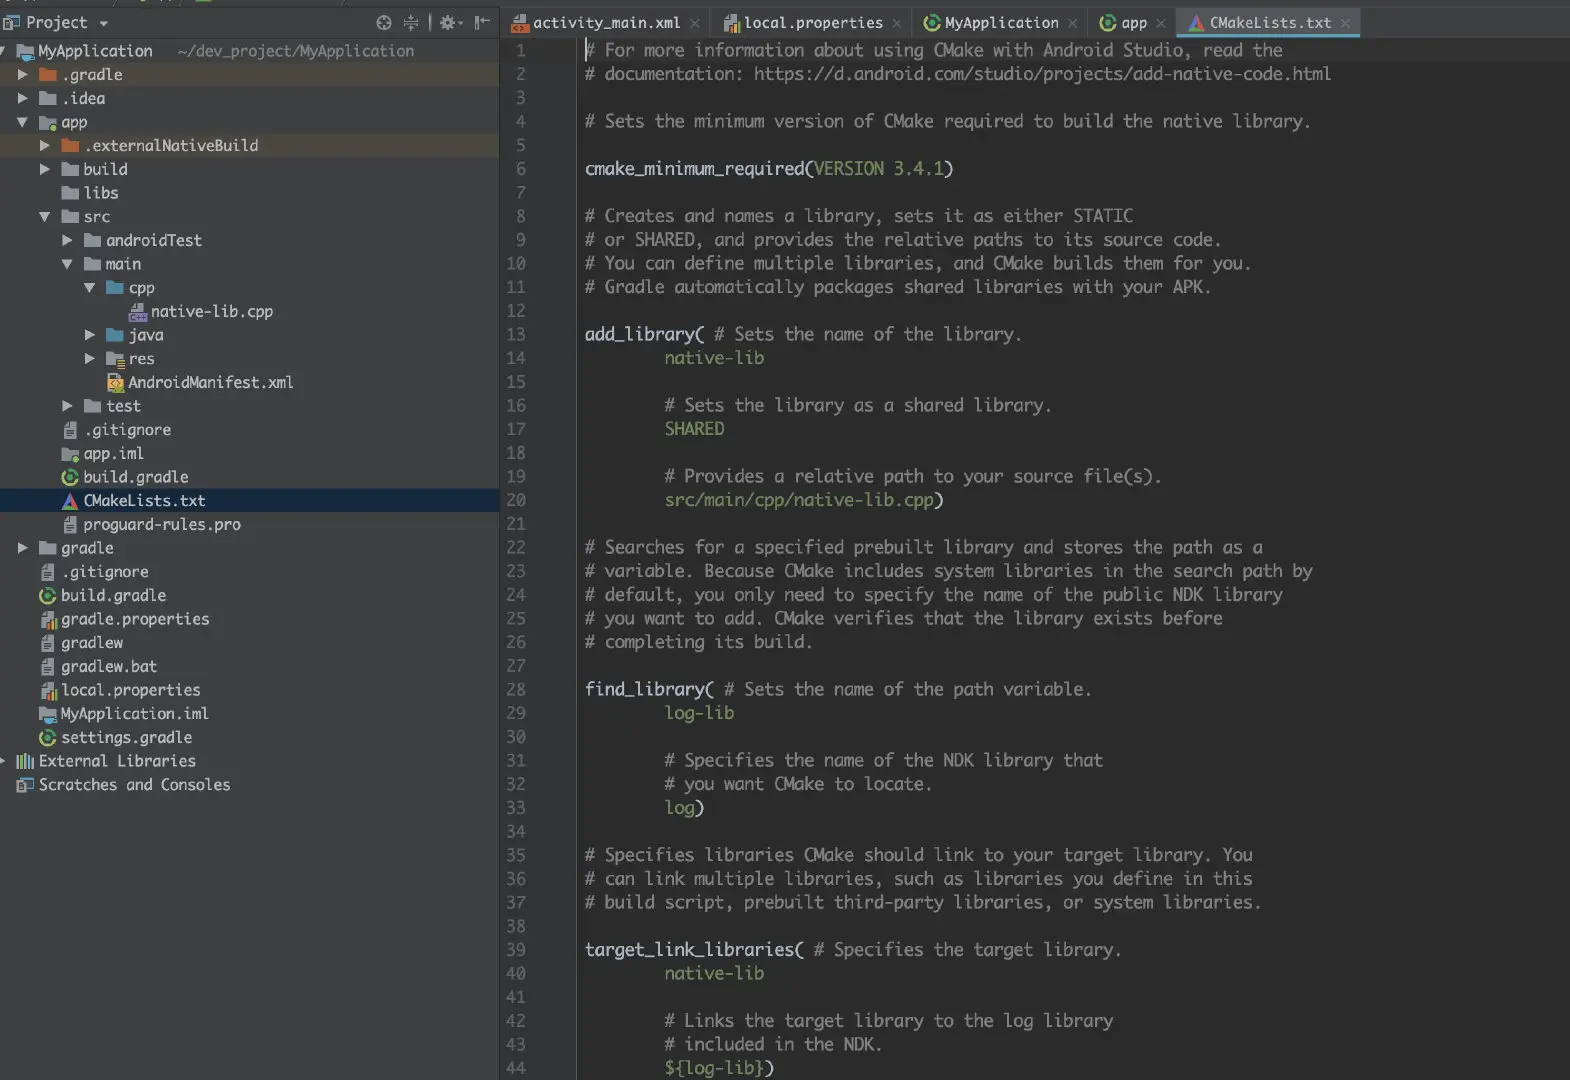Open native-lib.cpp in the project tree
This screenshot has width=1570, height=1080.
[x=211, y=312]
